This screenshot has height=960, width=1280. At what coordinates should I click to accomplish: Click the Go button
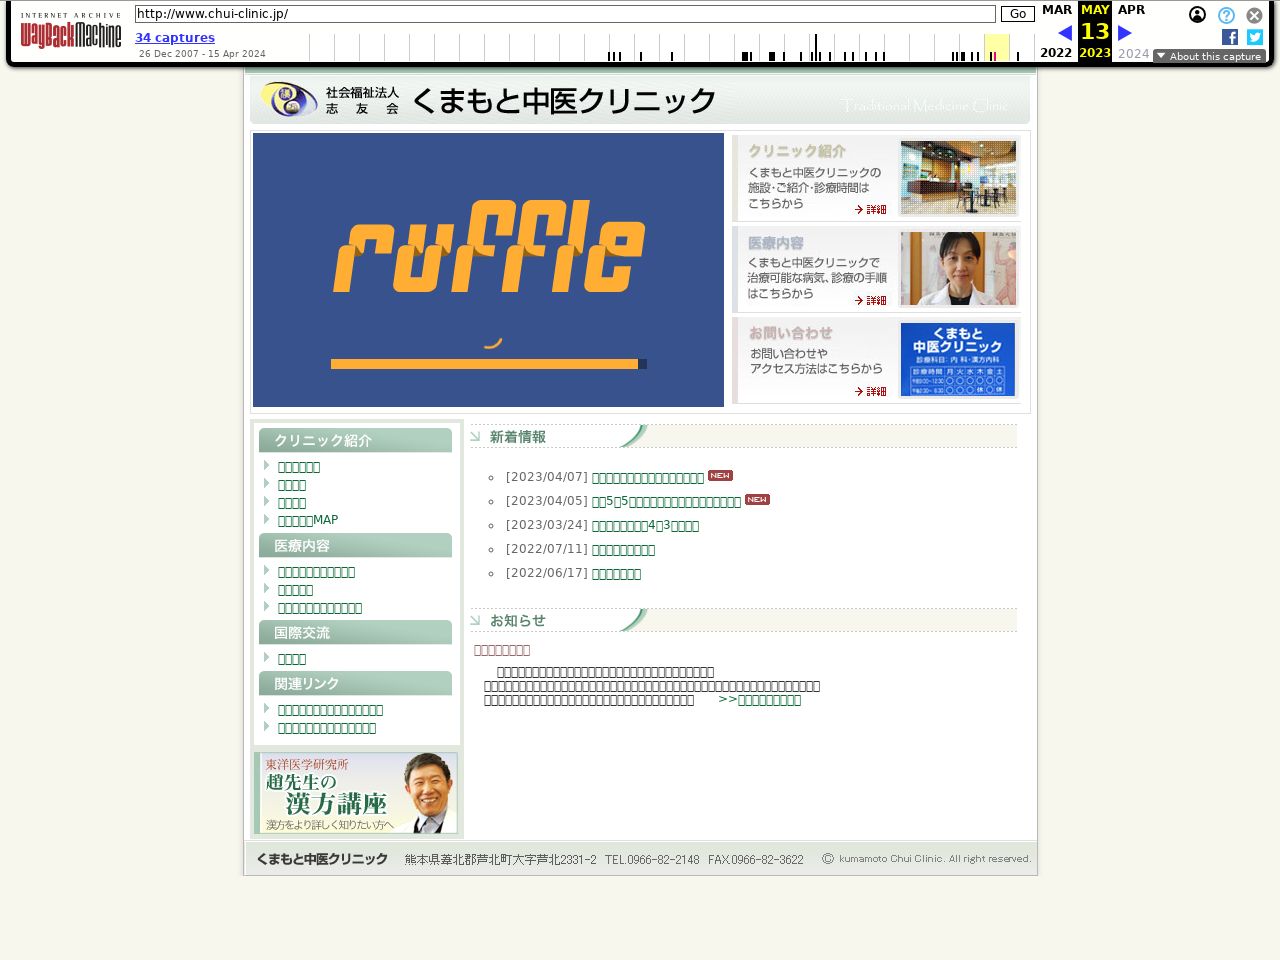[x=1018, y=14]
